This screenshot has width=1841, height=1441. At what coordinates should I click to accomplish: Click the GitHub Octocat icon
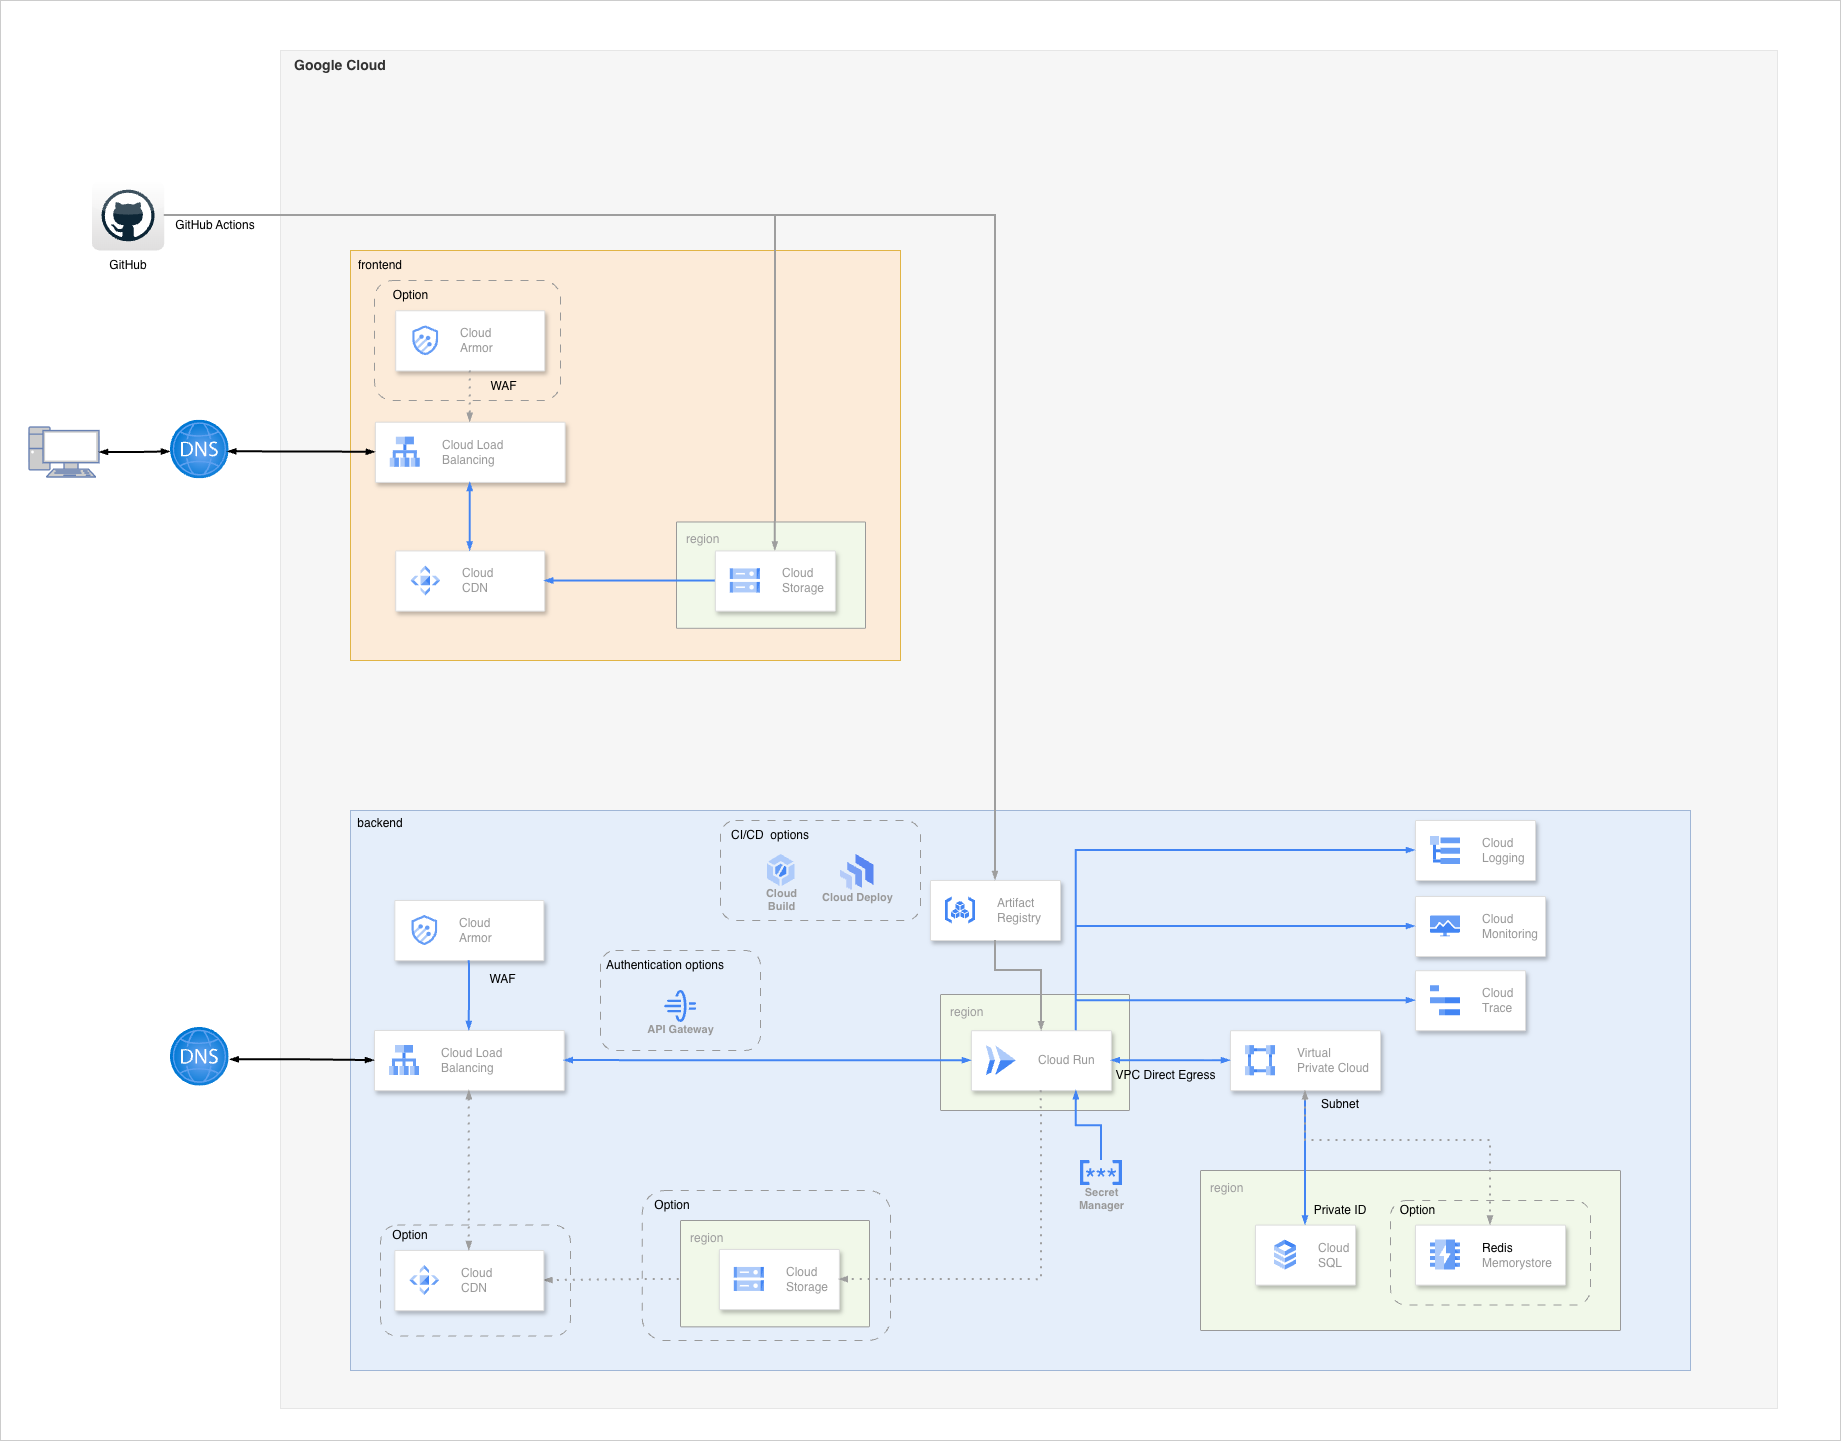tap(128, 216)
